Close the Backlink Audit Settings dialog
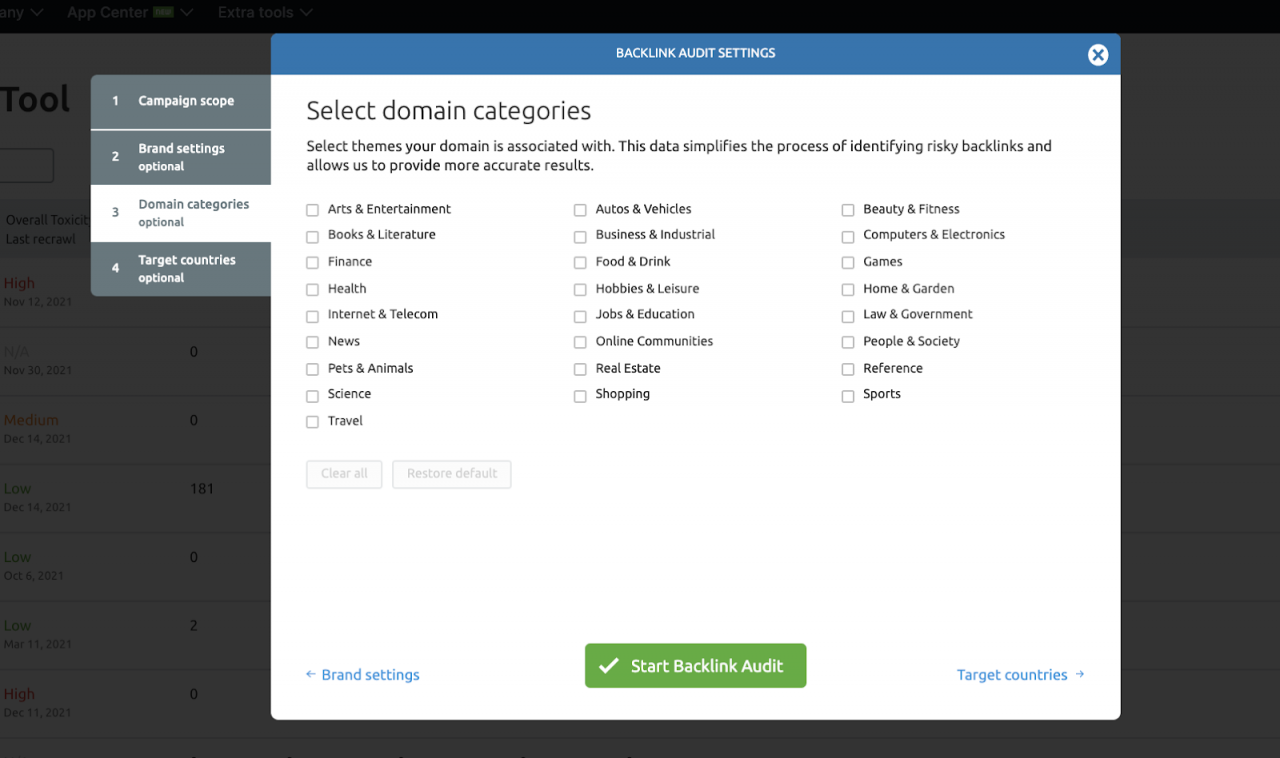Viewport: 1280px width, 758px height. point(1098,55)
